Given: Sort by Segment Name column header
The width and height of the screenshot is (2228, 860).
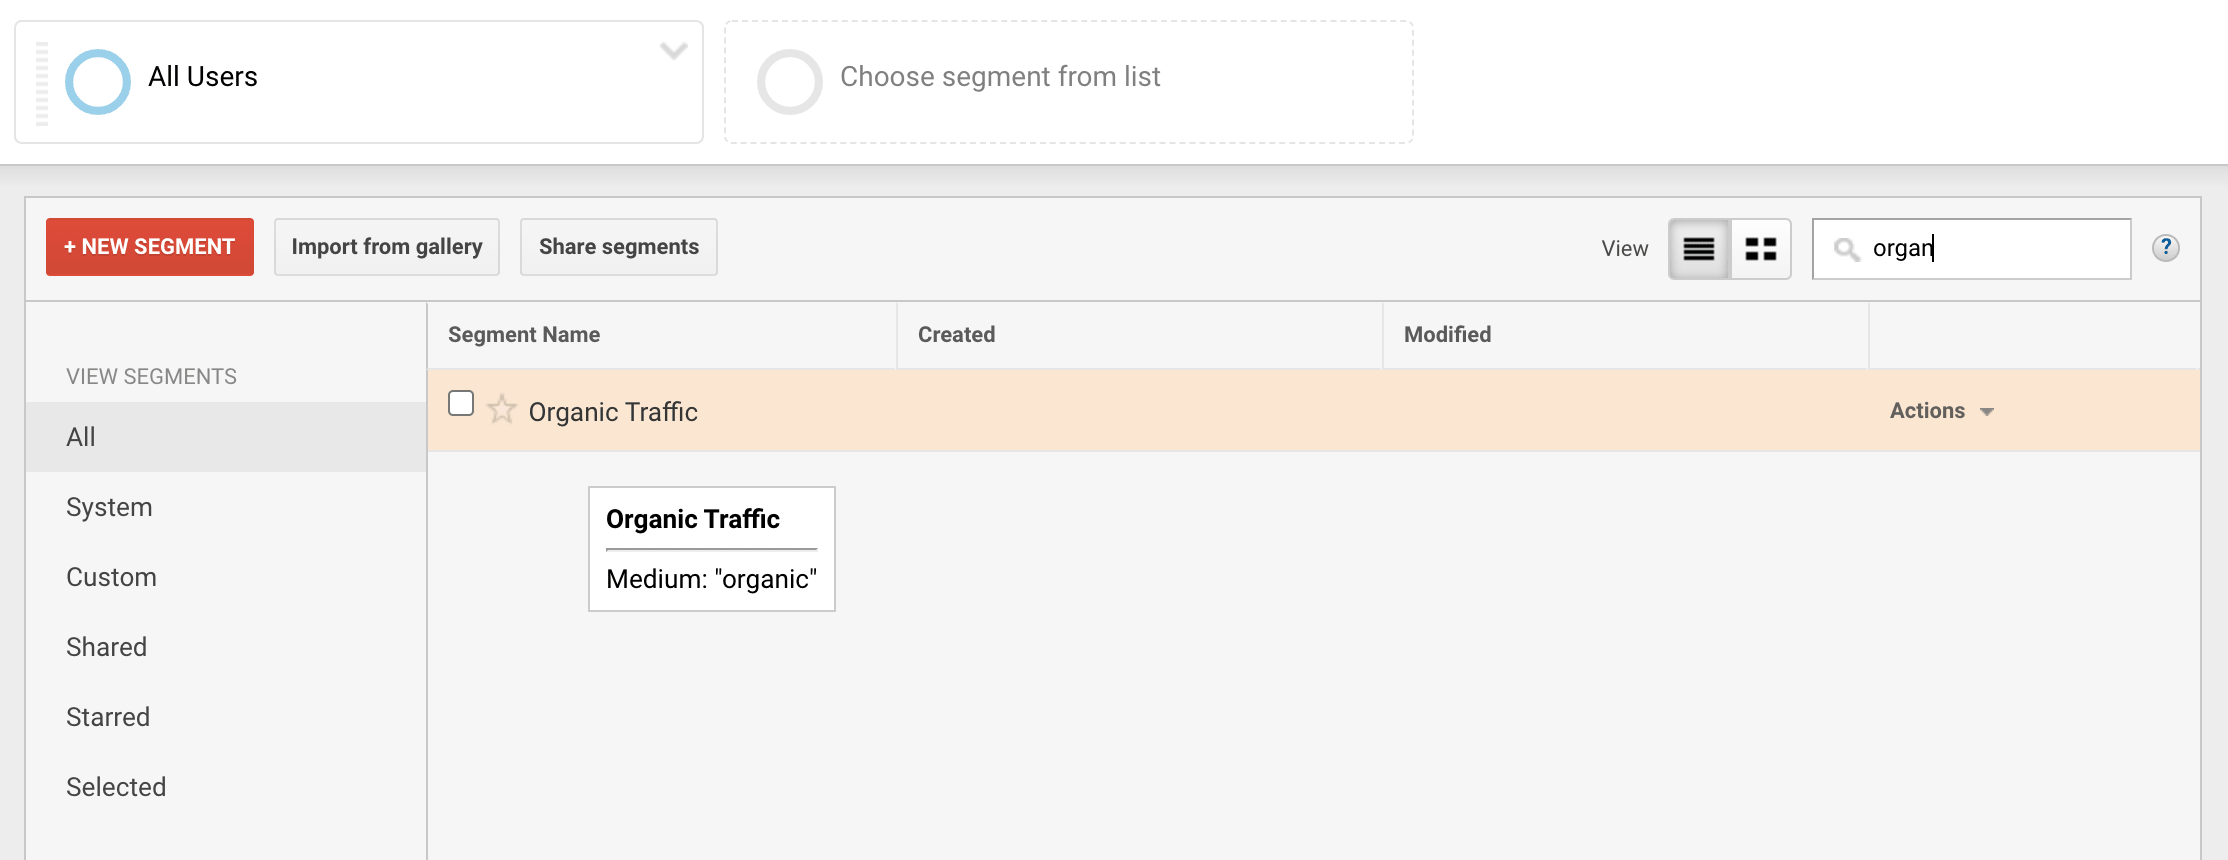Looking at the screenshot, I should 524,335.
